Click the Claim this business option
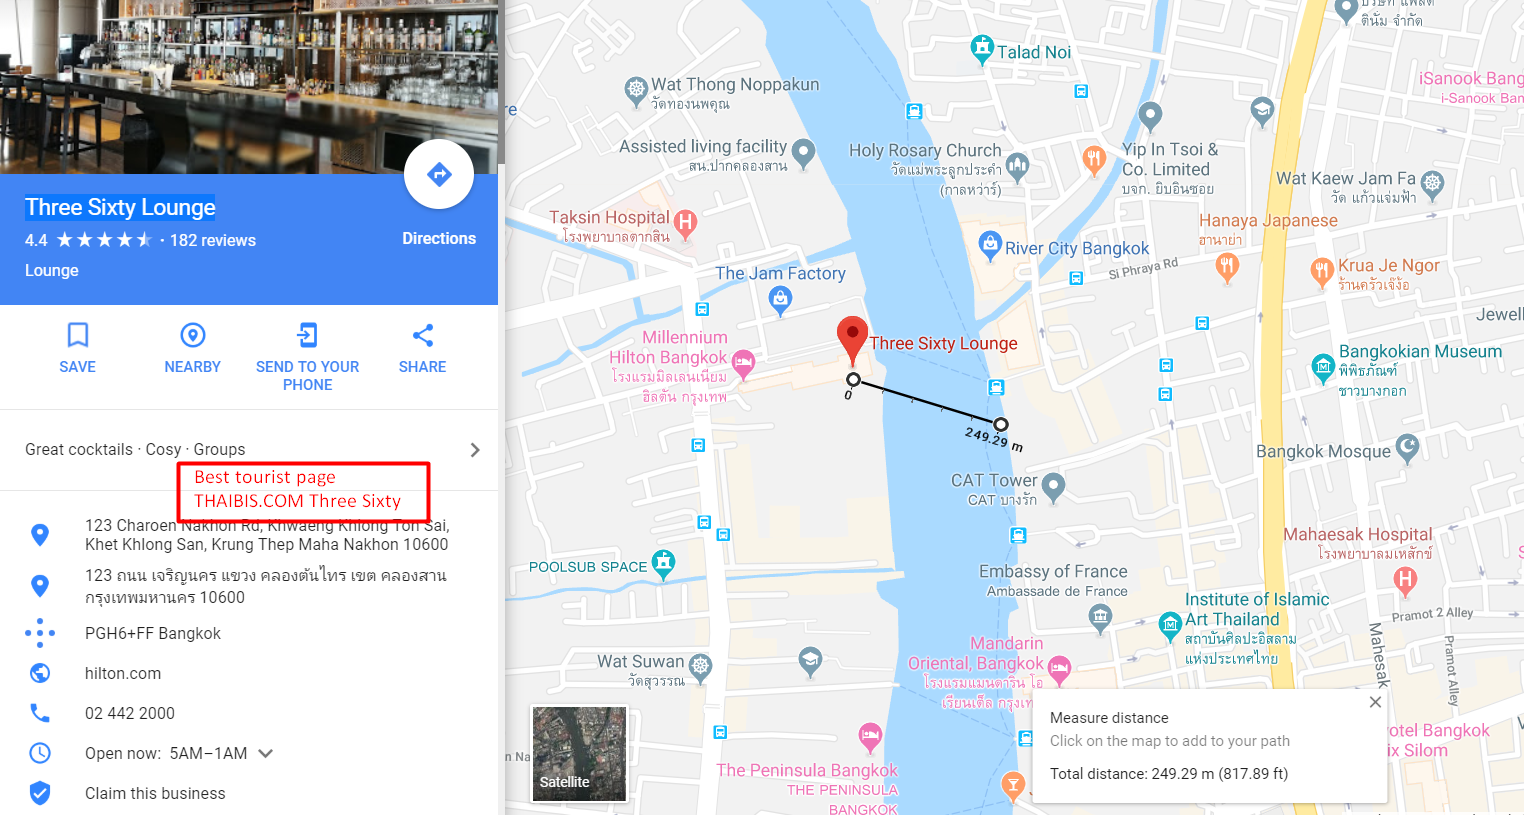 (155, 793)
